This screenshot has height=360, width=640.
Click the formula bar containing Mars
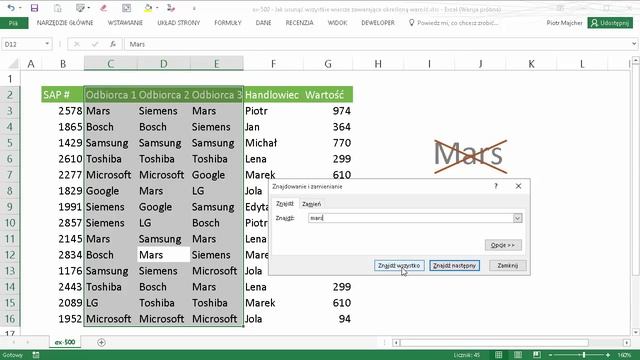377,44
